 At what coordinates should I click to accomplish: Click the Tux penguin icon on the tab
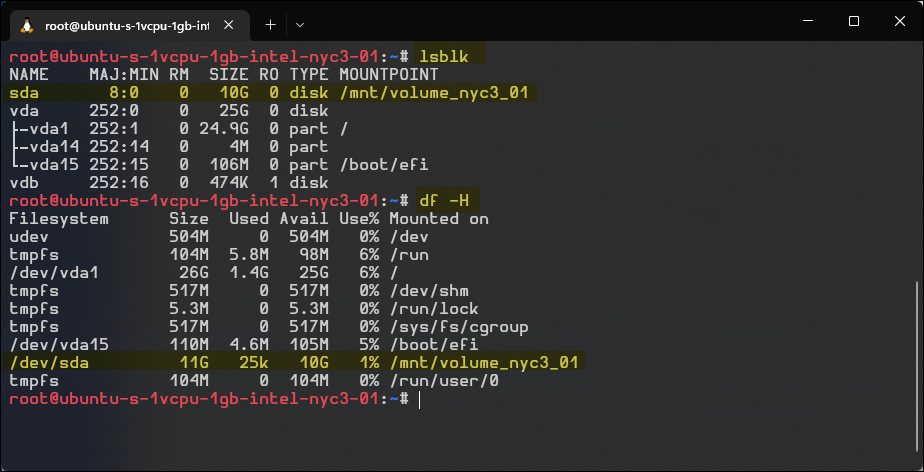[25, 24]
